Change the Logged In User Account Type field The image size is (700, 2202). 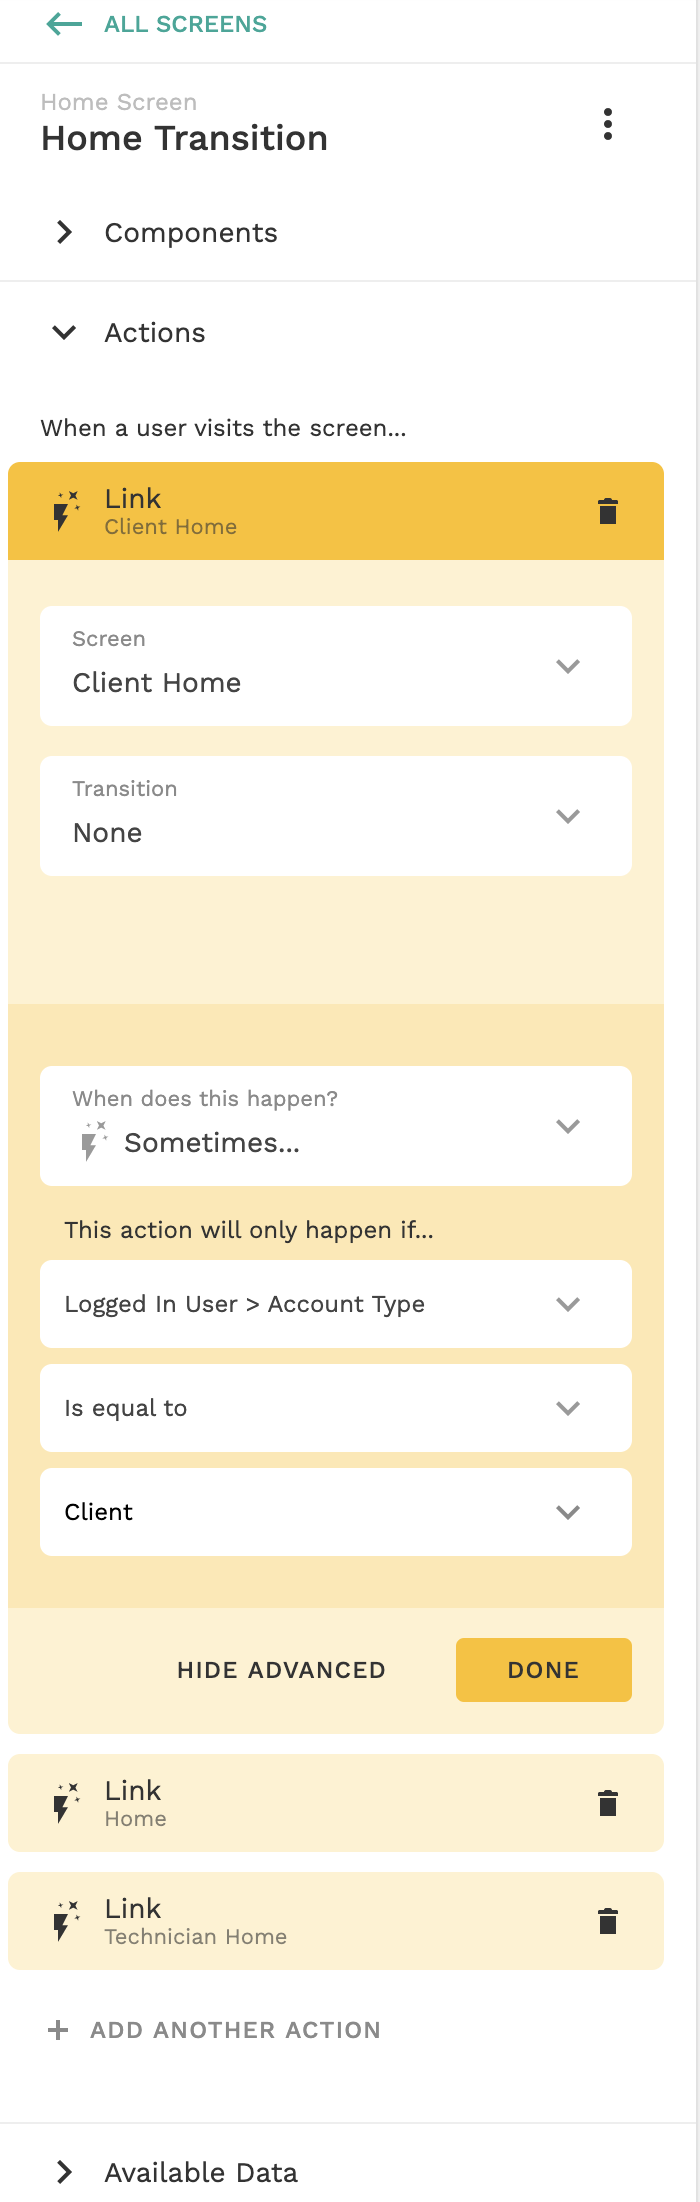coord(336,1304)
